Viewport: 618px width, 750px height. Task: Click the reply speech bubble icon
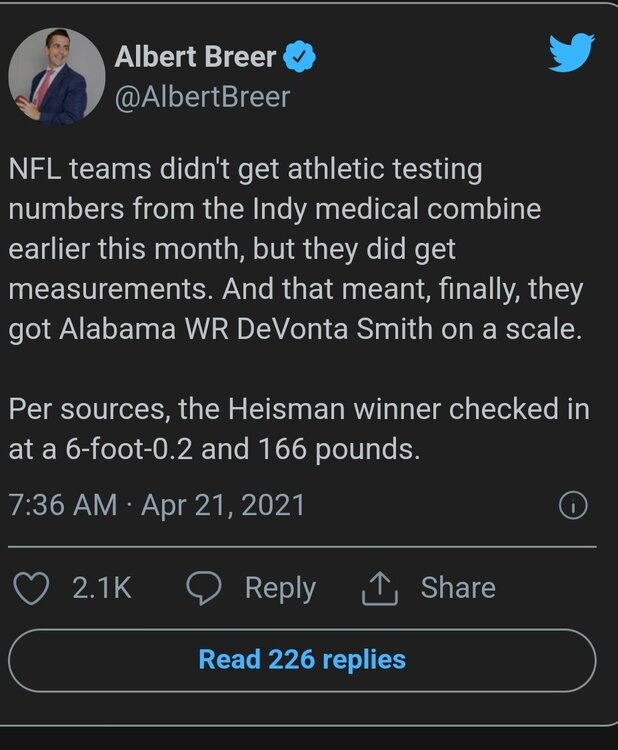(204, 587)
